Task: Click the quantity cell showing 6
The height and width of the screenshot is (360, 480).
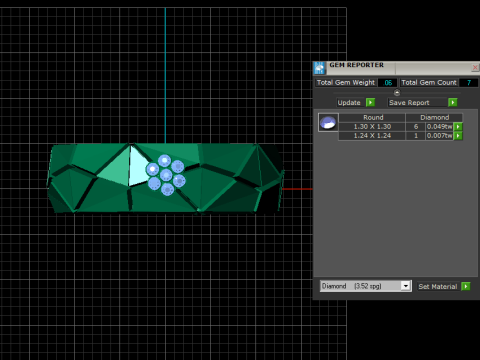Action: pos(416,127)
